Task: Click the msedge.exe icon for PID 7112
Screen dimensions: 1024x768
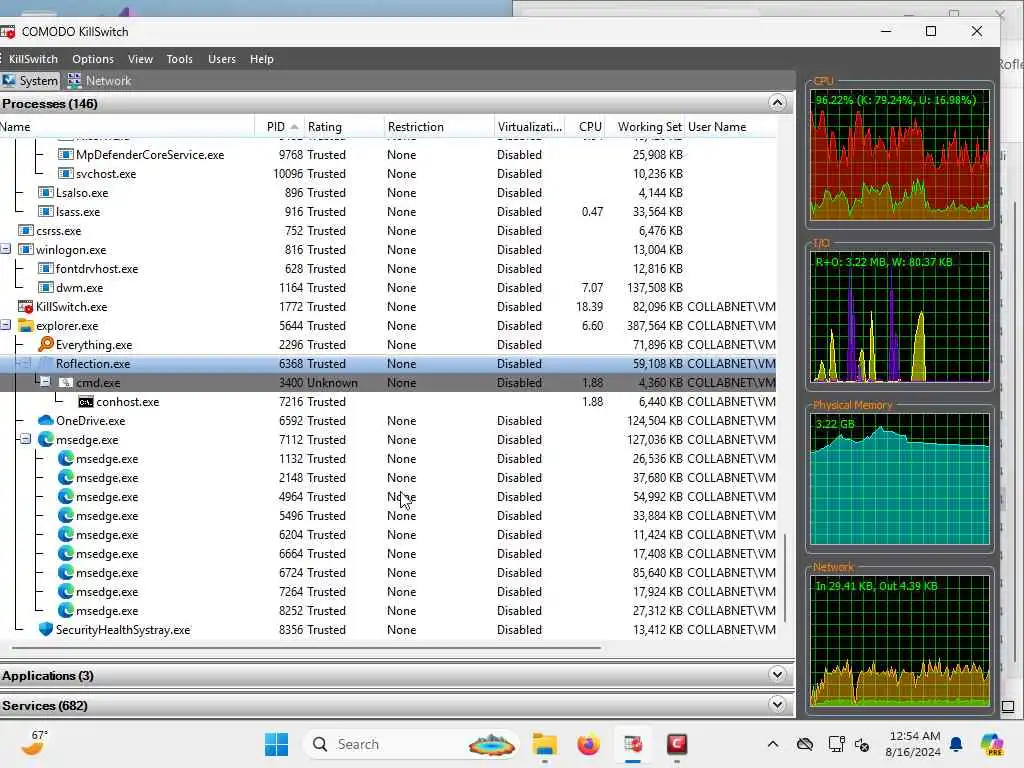Action: pyautogui.click(x=46, y=440)
